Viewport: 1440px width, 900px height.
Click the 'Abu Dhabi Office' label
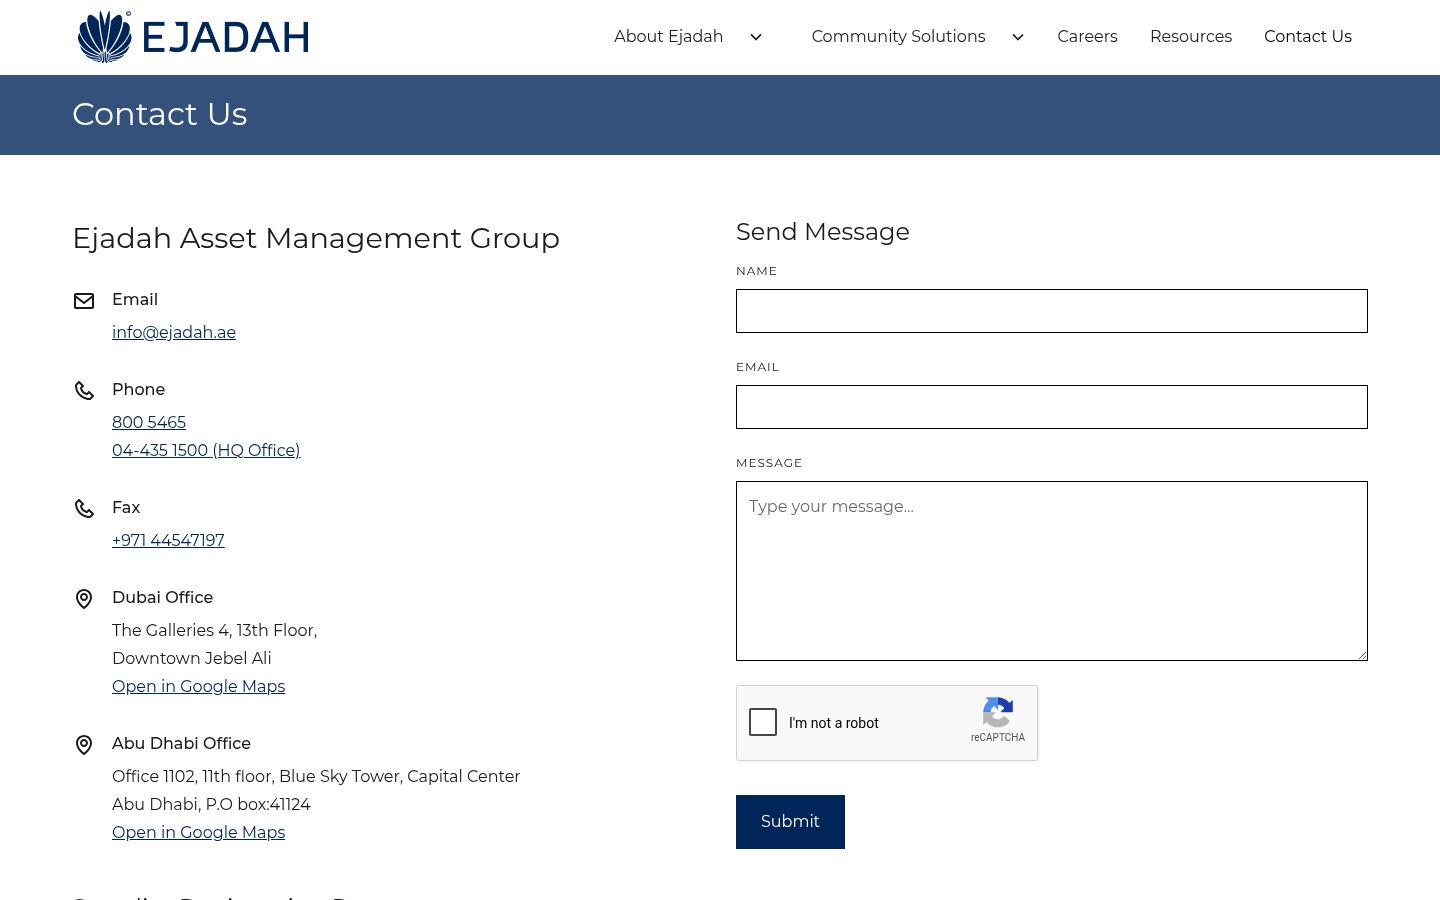[x=181, y=743]
